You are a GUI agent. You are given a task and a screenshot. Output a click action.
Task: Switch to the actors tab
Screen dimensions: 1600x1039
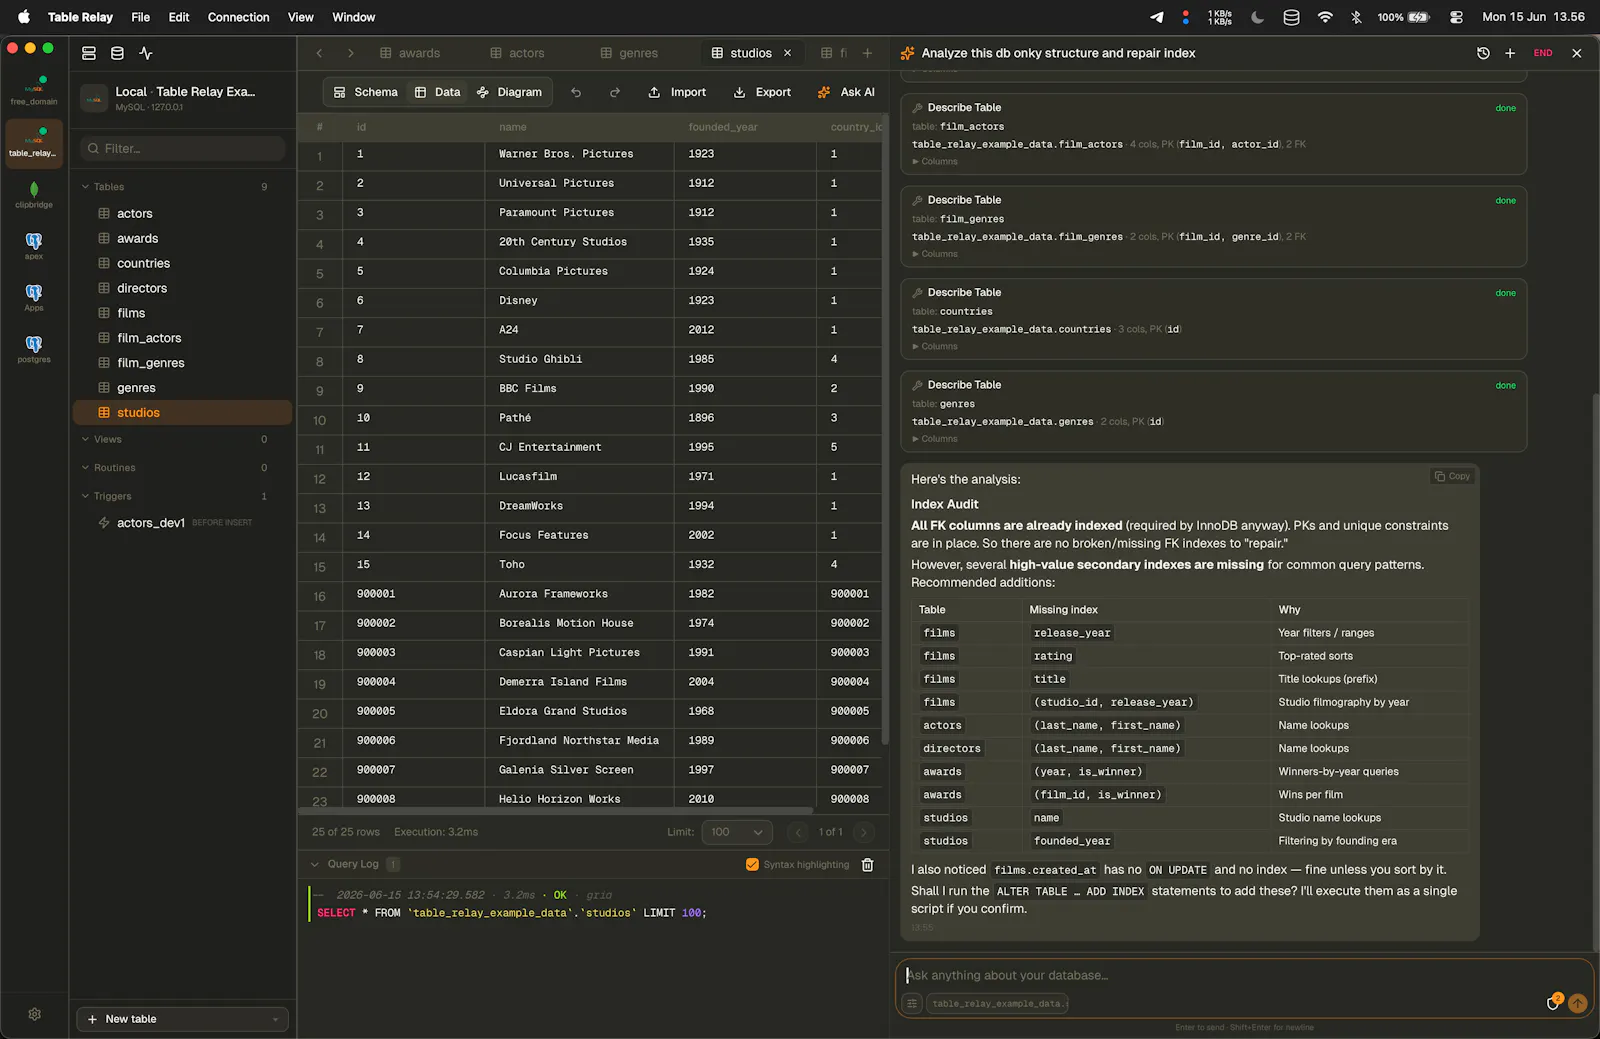point(518,53)
